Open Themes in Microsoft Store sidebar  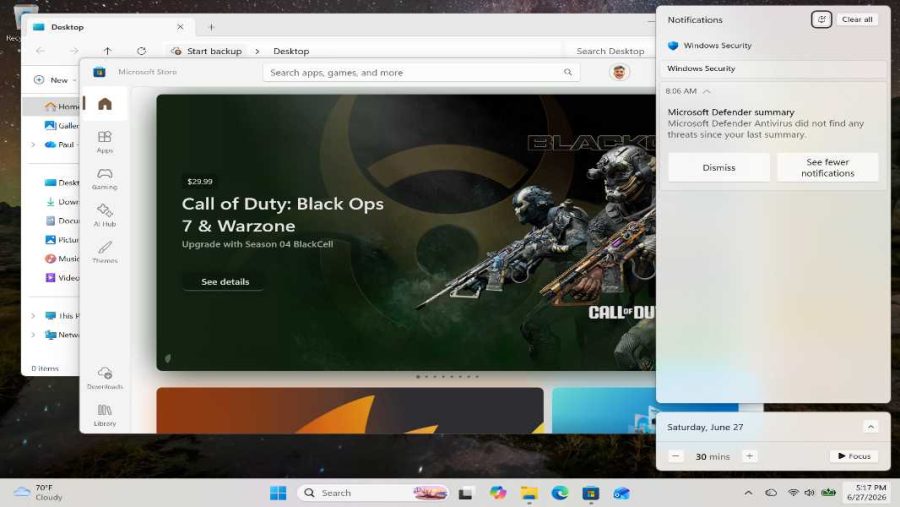(x=104, y=252)
